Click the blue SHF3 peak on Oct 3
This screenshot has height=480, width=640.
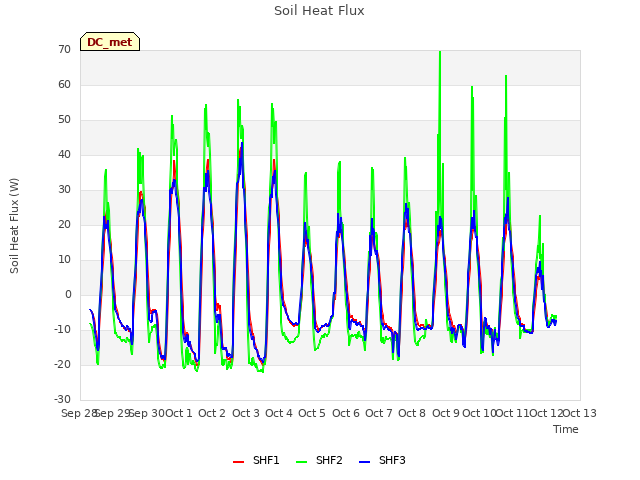pyautogui.click(x=242, y=144)
